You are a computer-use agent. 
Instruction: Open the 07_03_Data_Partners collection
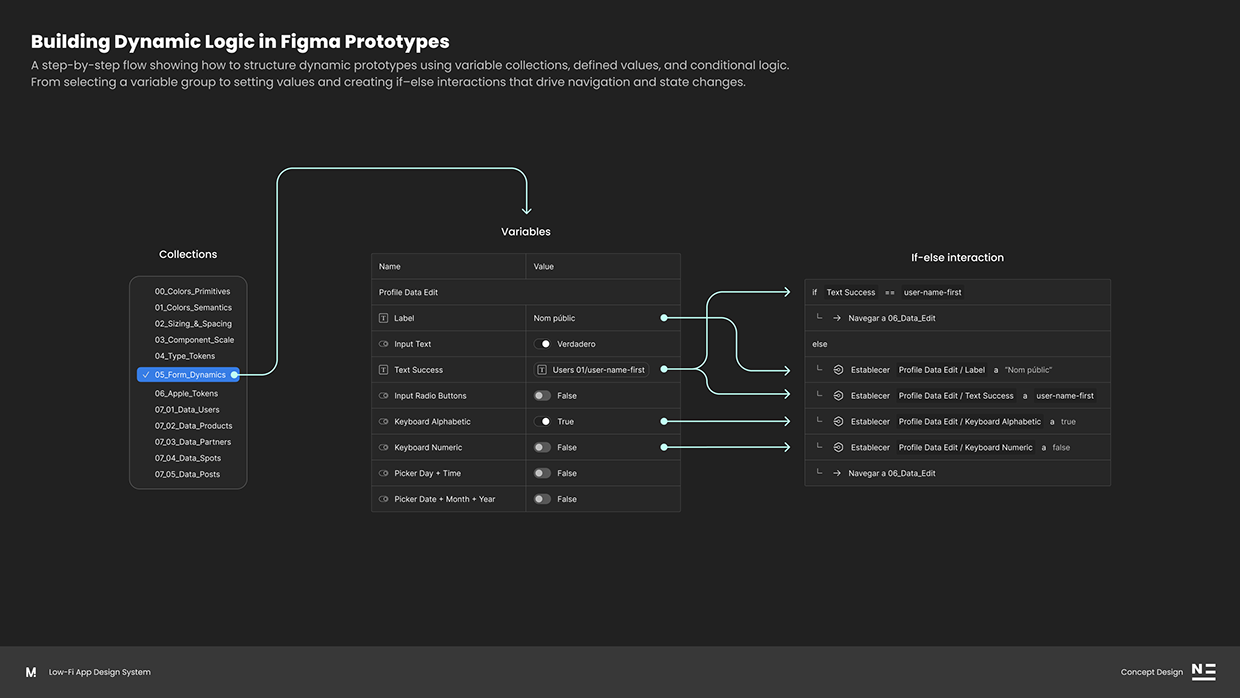[193, 442]
